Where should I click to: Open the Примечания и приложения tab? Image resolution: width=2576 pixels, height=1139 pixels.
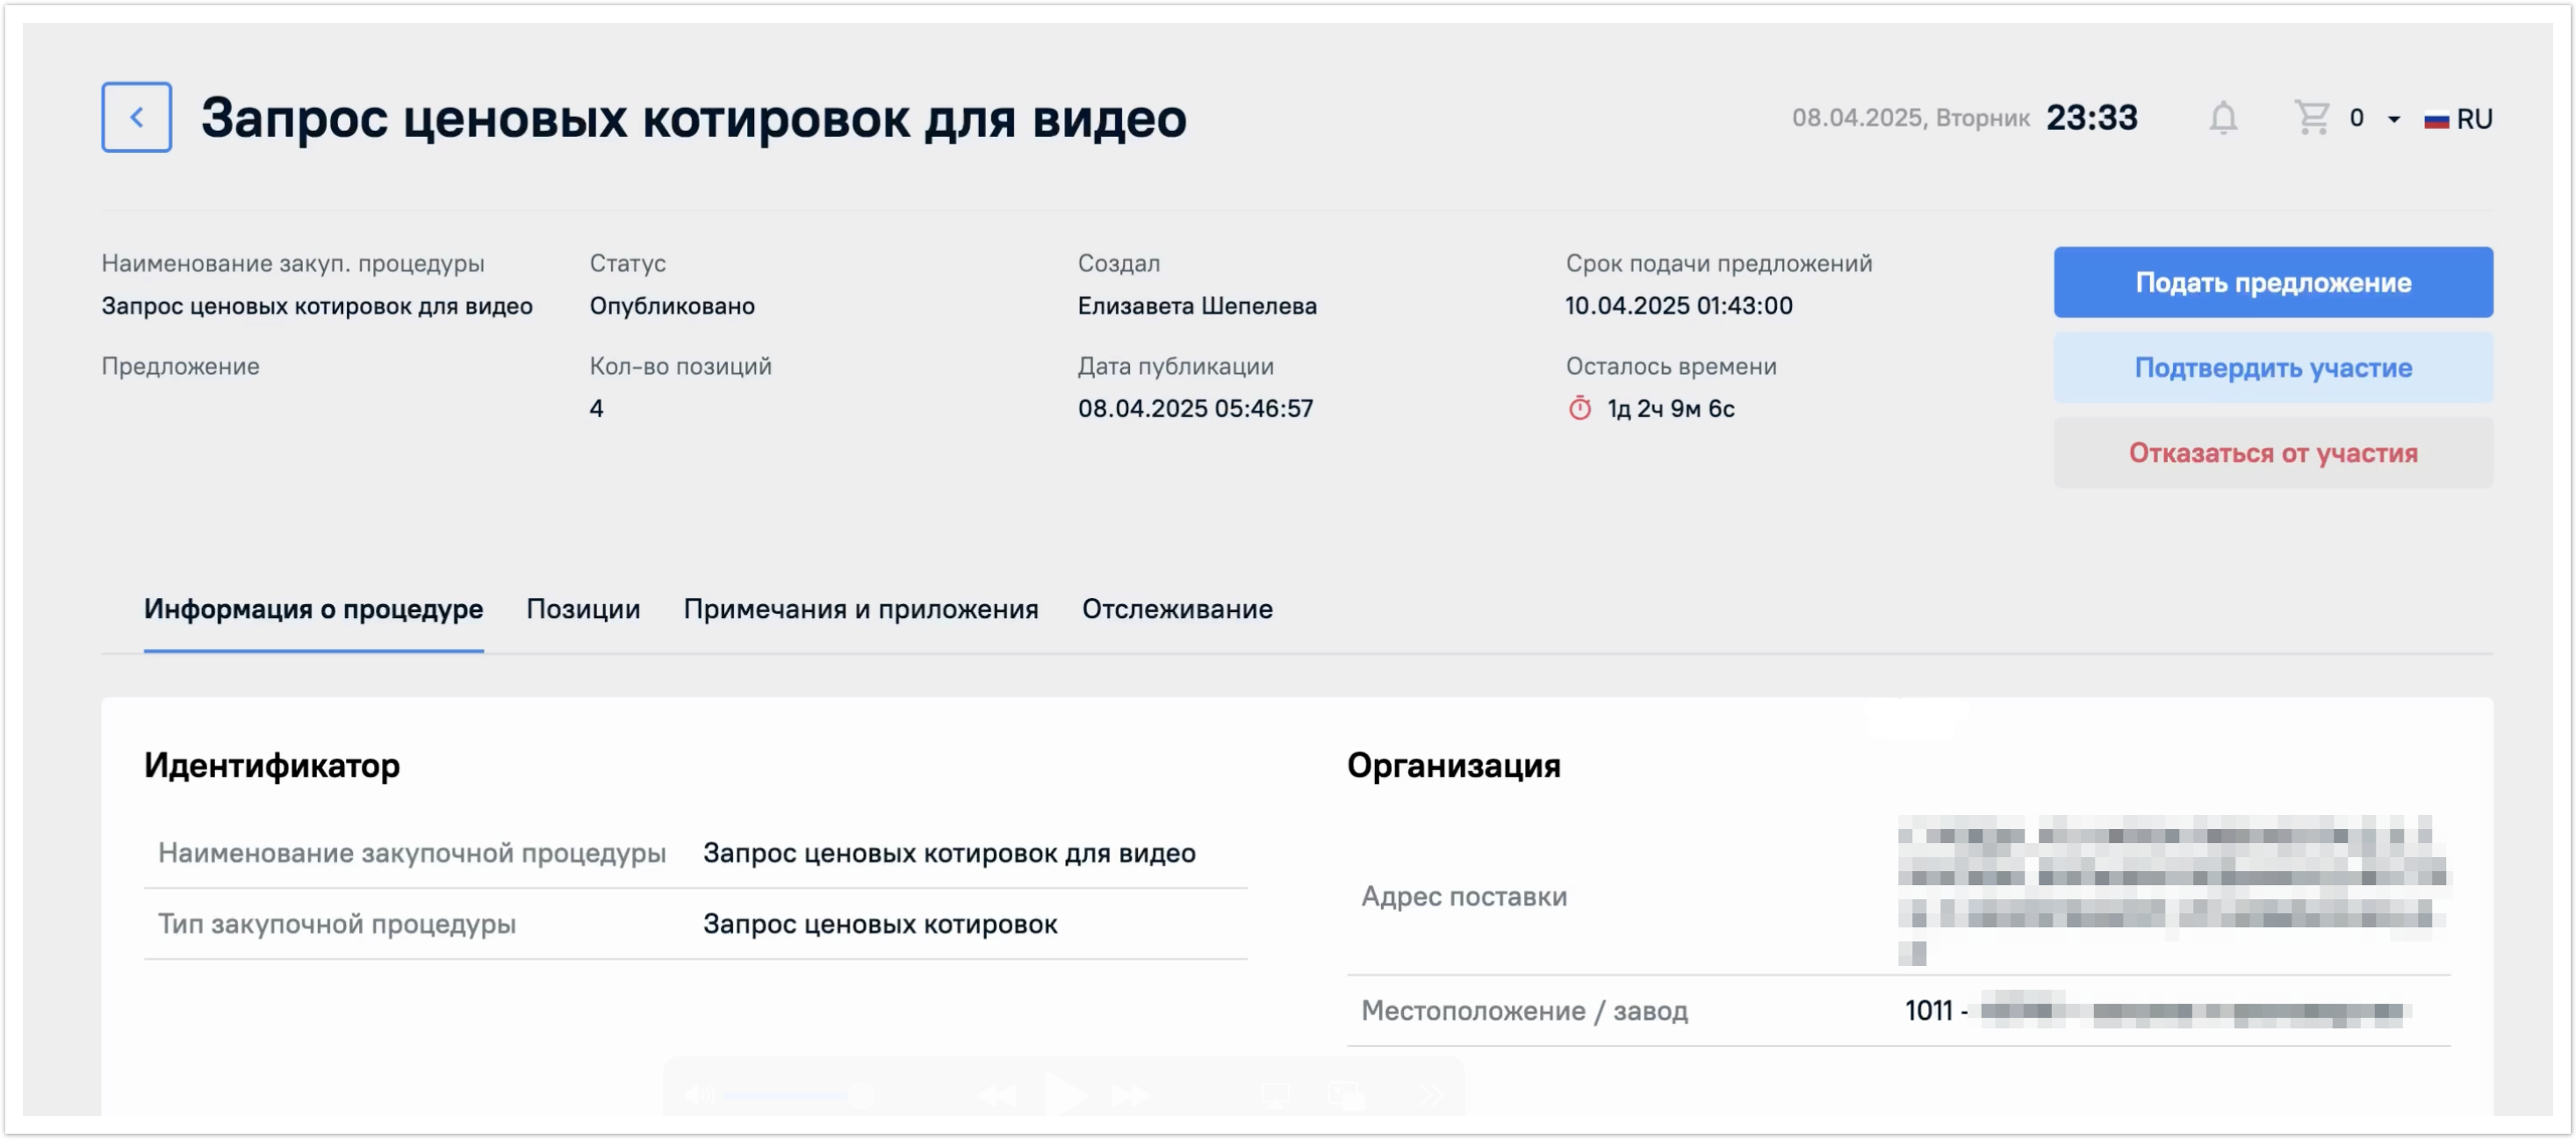point(860,609)
